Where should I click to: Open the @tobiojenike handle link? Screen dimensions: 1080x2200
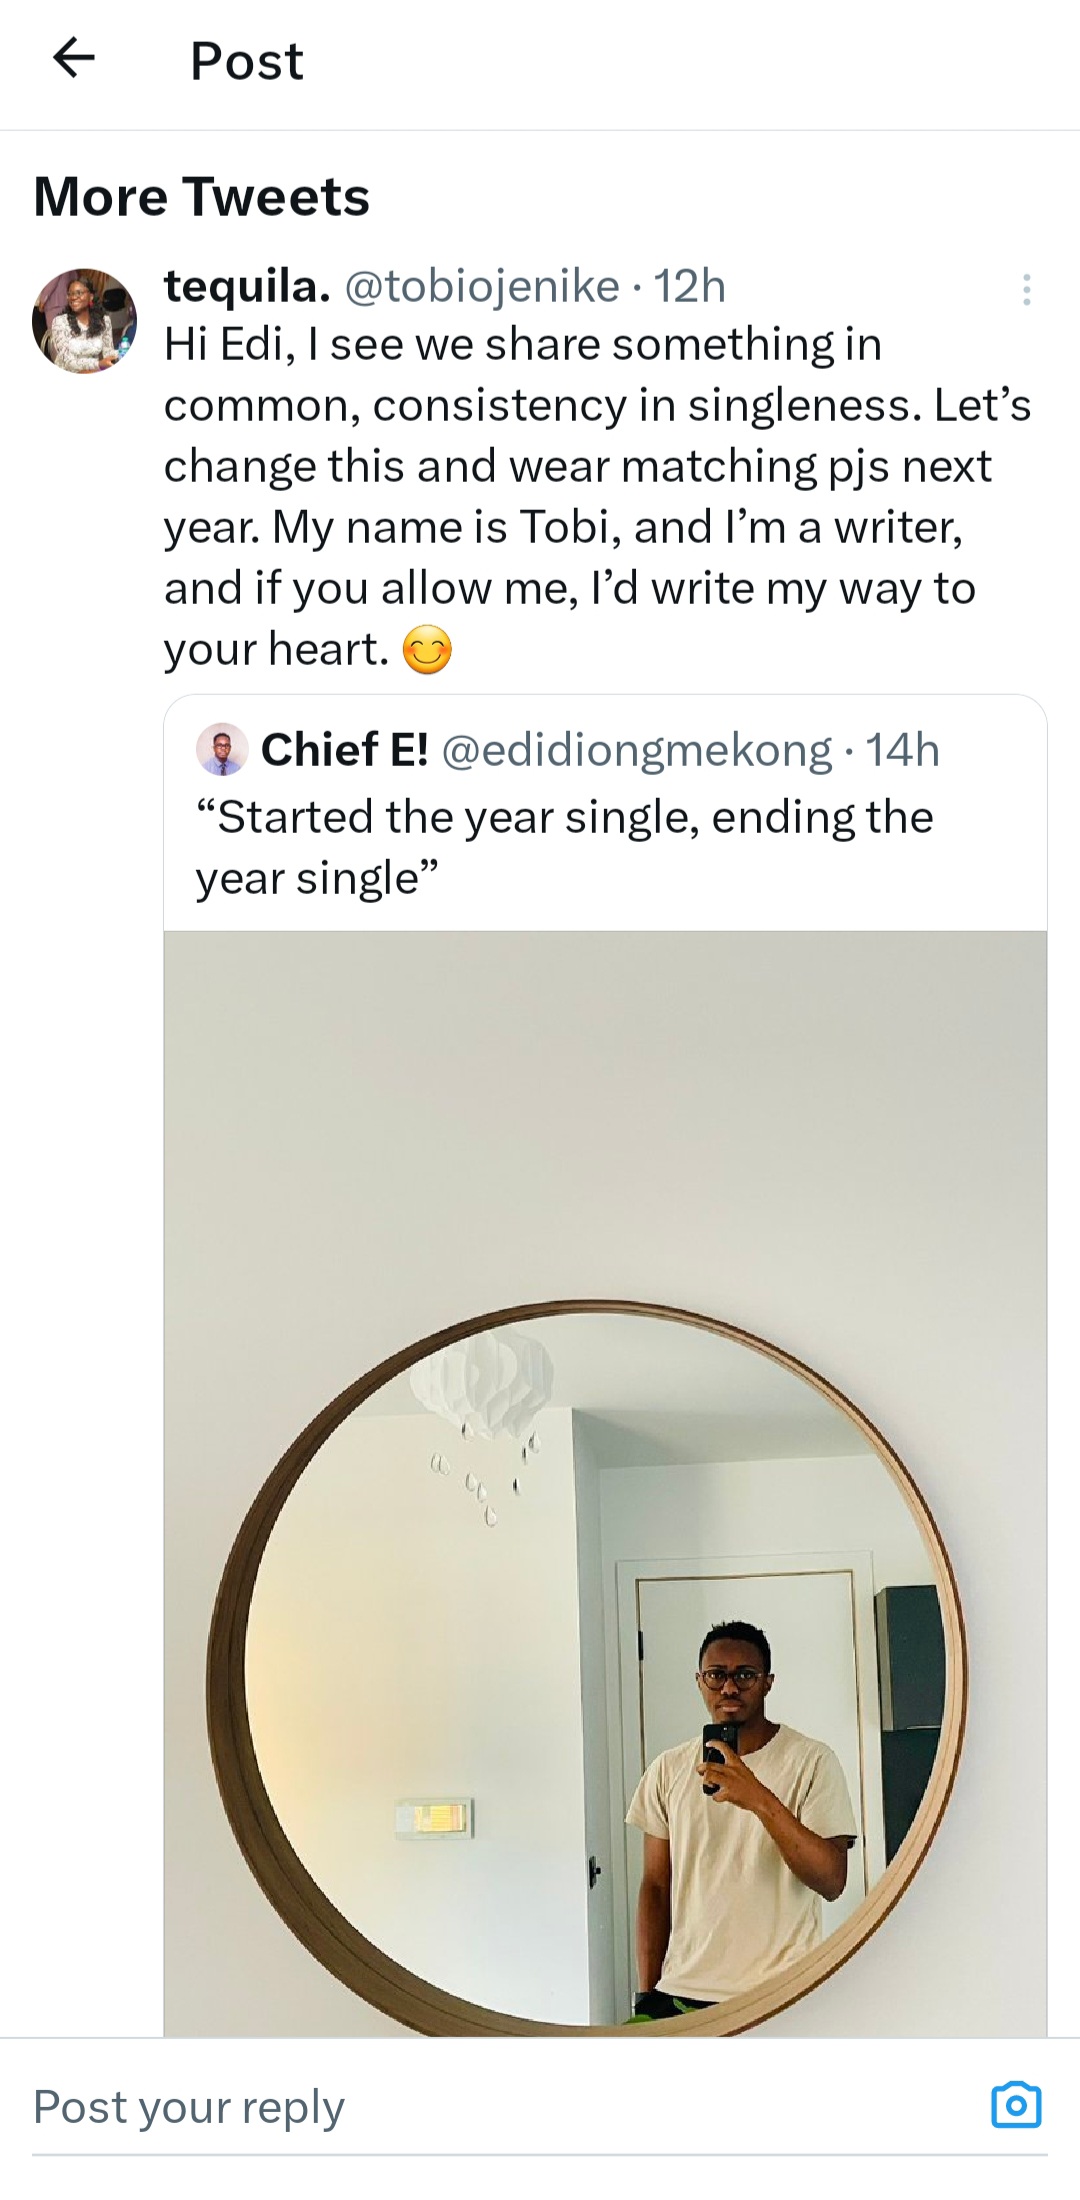[x=482, y=287]
